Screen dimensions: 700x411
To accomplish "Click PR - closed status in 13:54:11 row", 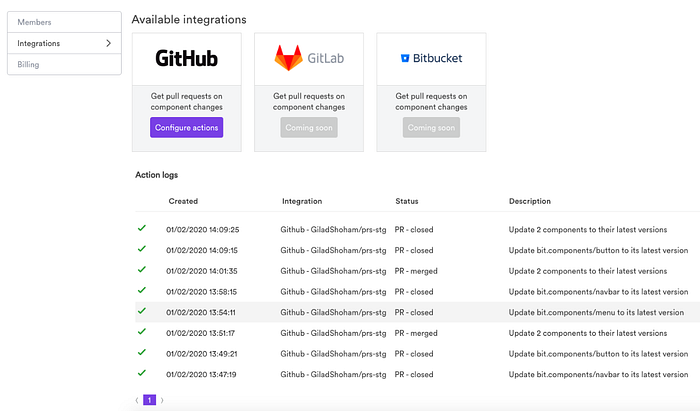I will point(414,312).
